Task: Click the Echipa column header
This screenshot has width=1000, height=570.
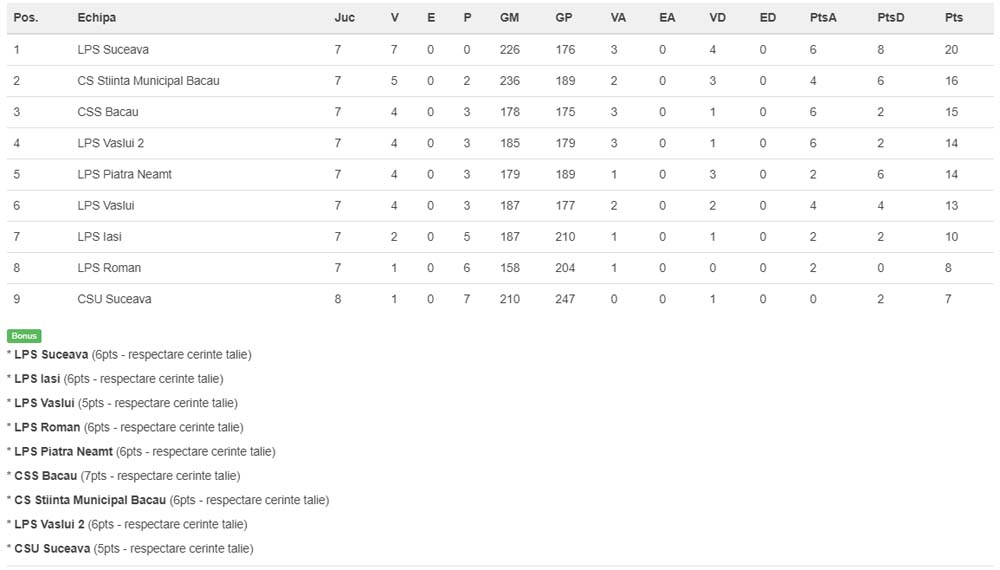Action: pos(97,18)
